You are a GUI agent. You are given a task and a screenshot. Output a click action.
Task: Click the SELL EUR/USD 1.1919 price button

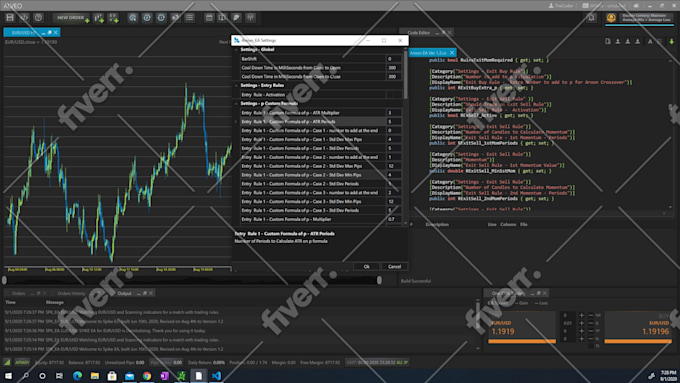click(522, 327)
